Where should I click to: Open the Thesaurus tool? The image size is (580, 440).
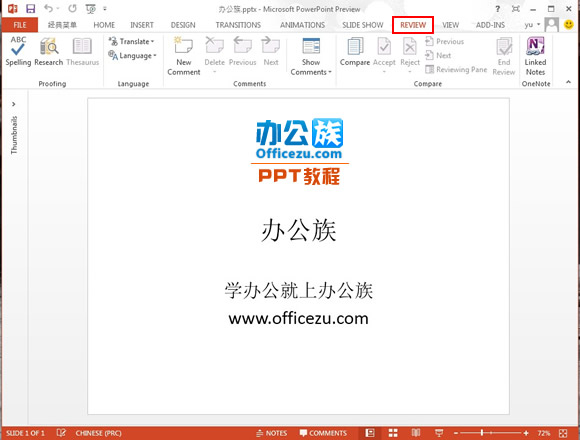pyautogui.click(x=82, y=51)
